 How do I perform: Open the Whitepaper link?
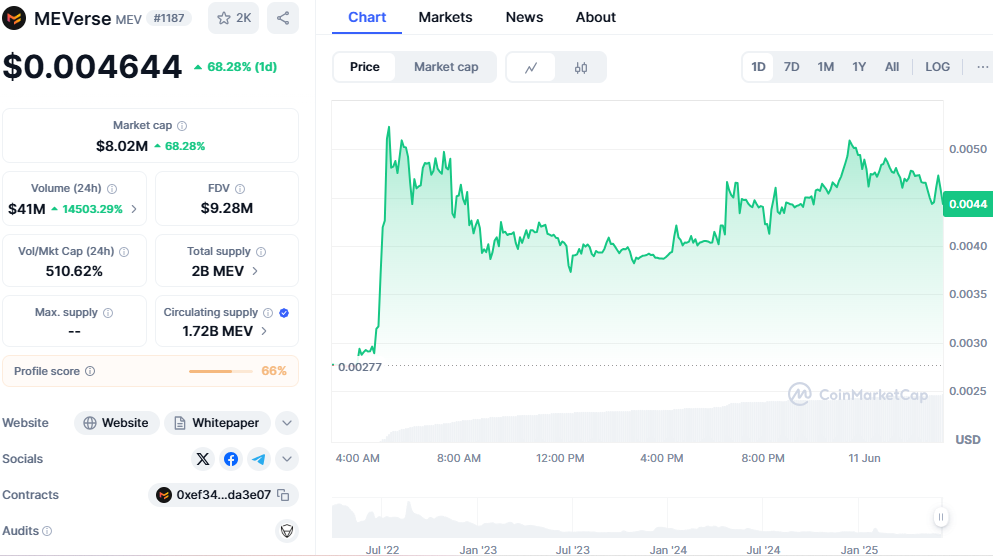[x=217, y=423]
